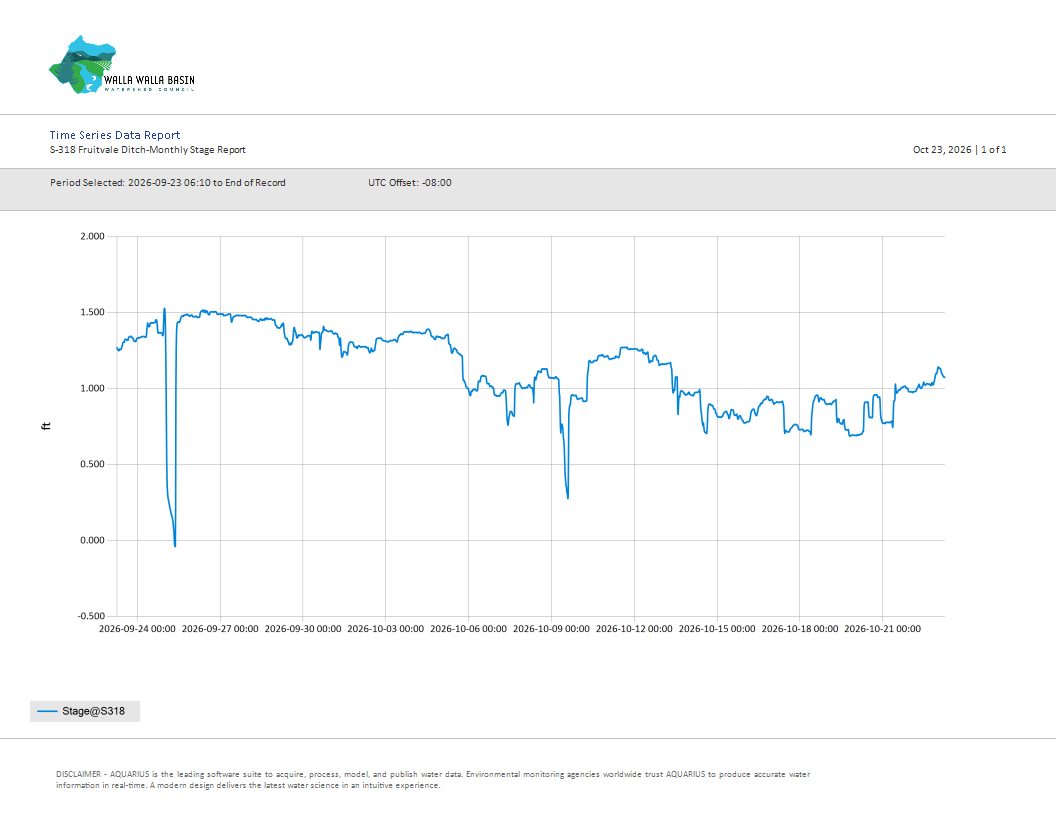Click the 2026-09-24 00:00 x-axis label
Image resolution: width=1056 pixels, height=816 pixels.
[137, 629]
